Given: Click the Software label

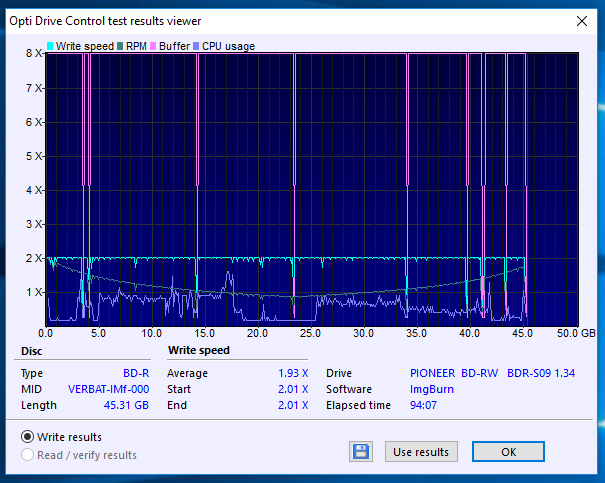Looking at the screenshot, I should click(349, 389).
